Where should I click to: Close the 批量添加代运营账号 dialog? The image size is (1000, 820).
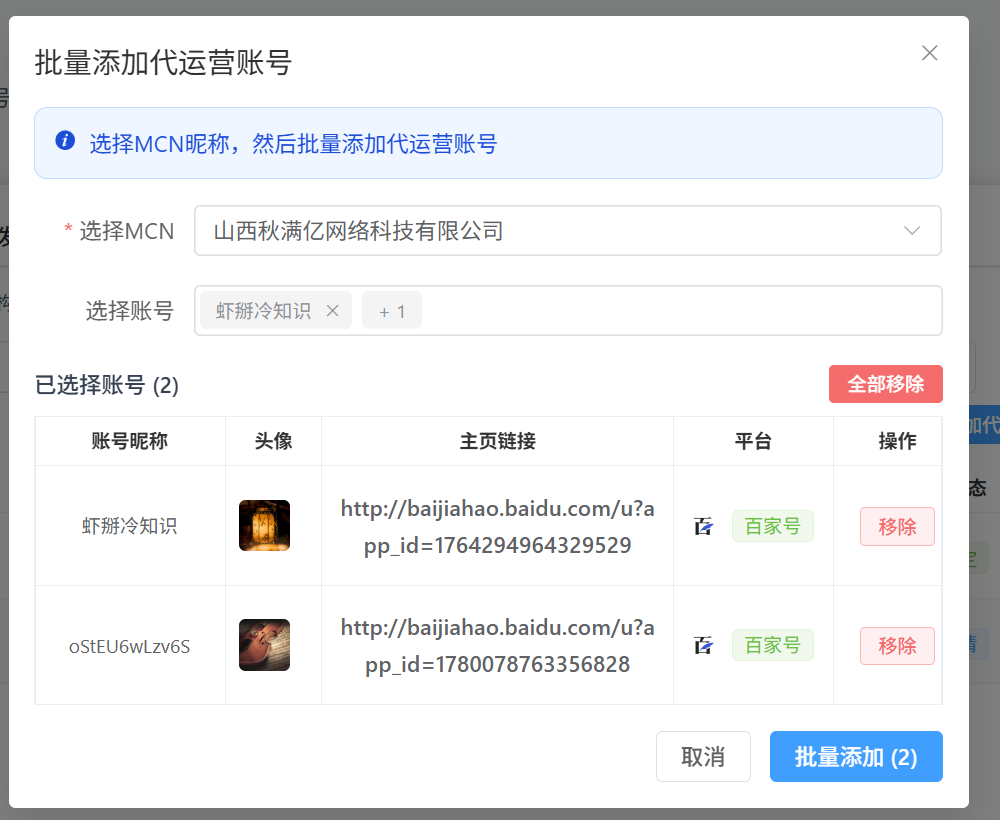[929, 53]
